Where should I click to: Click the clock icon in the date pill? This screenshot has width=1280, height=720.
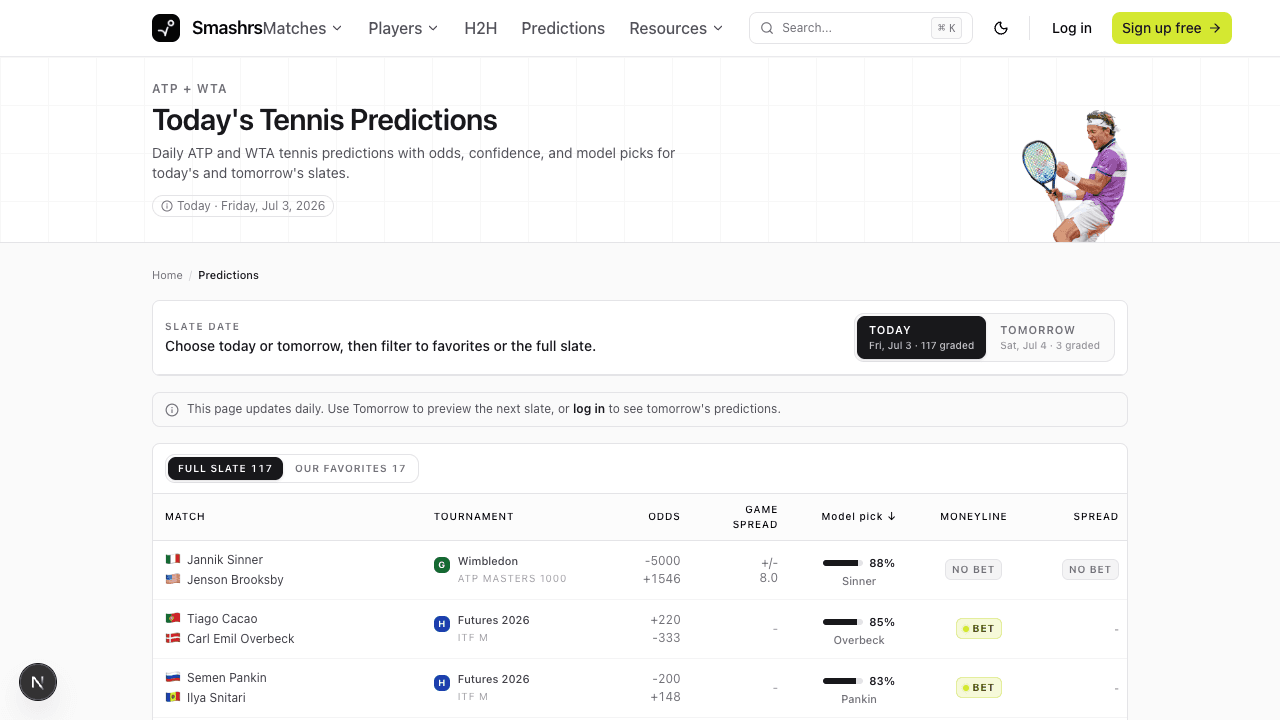tap(167, 206)
